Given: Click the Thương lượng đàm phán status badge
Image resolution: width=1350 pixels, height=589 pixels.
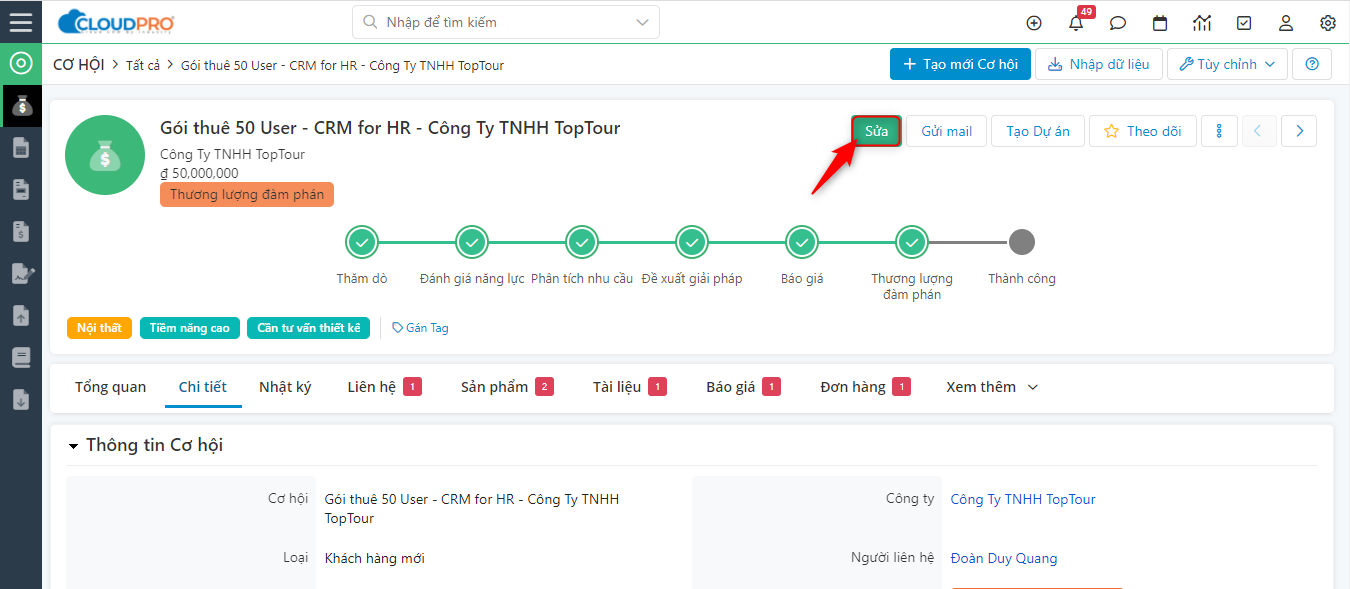Looking at the screenshot, I should coord(247,195).
